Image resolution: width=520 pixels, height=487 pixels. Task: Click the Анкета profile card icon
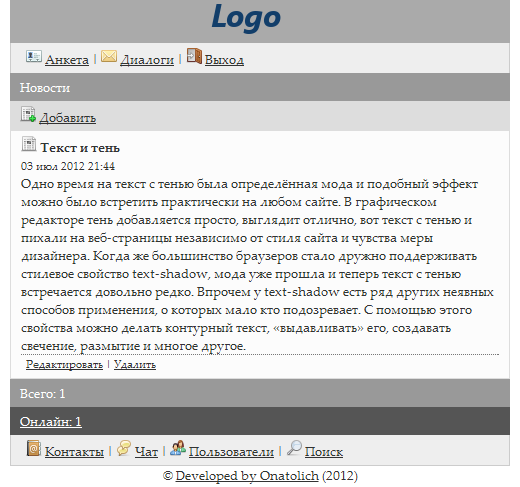point(34,57)
